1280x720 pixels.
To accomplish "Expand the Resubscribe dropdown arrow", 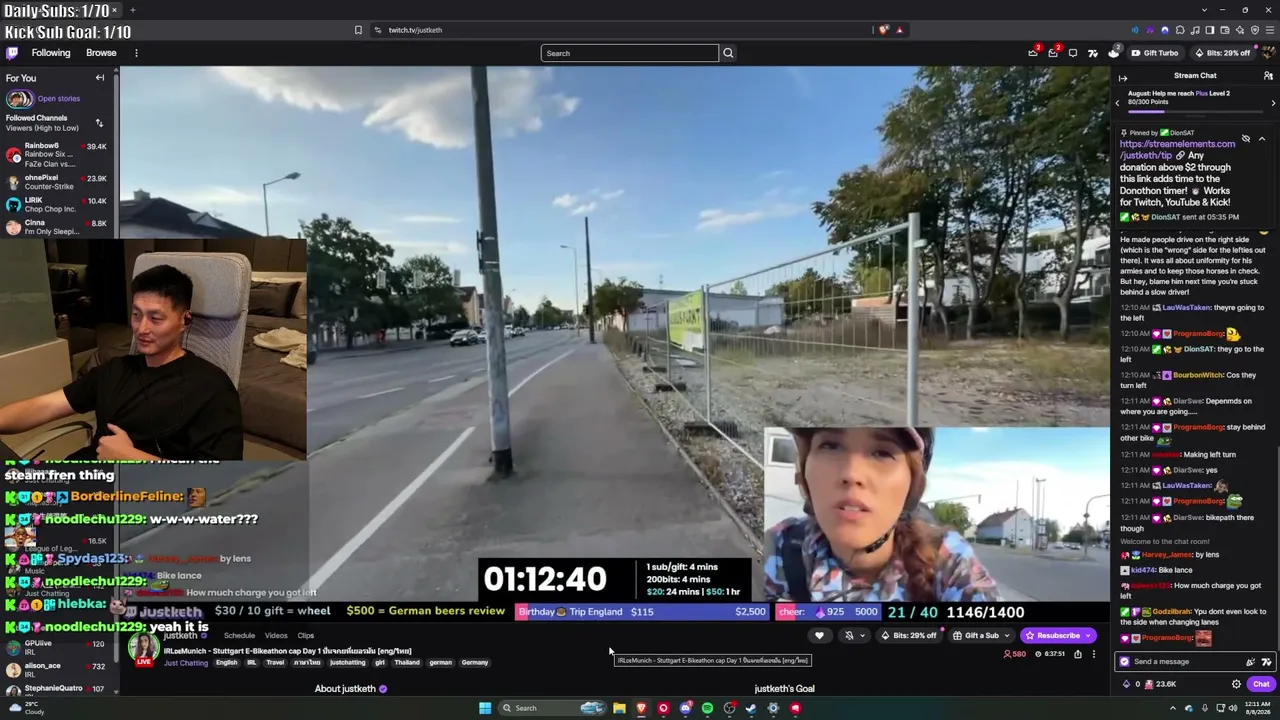I will (x=1089, y=636).
